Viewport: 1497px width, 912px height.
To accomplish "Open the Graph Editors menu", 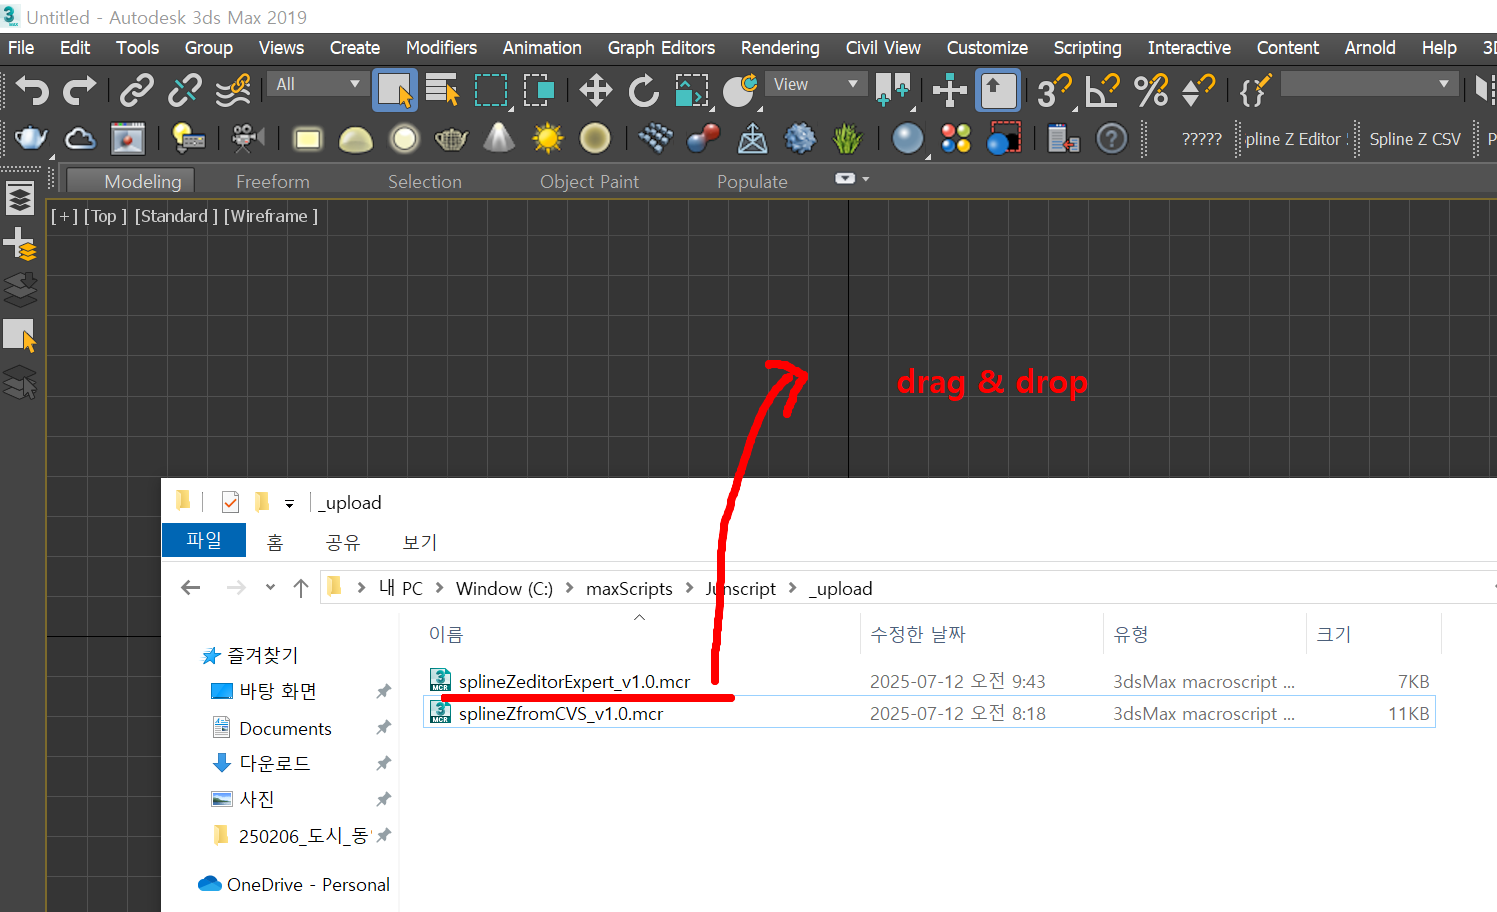I will tap(661, 48).
